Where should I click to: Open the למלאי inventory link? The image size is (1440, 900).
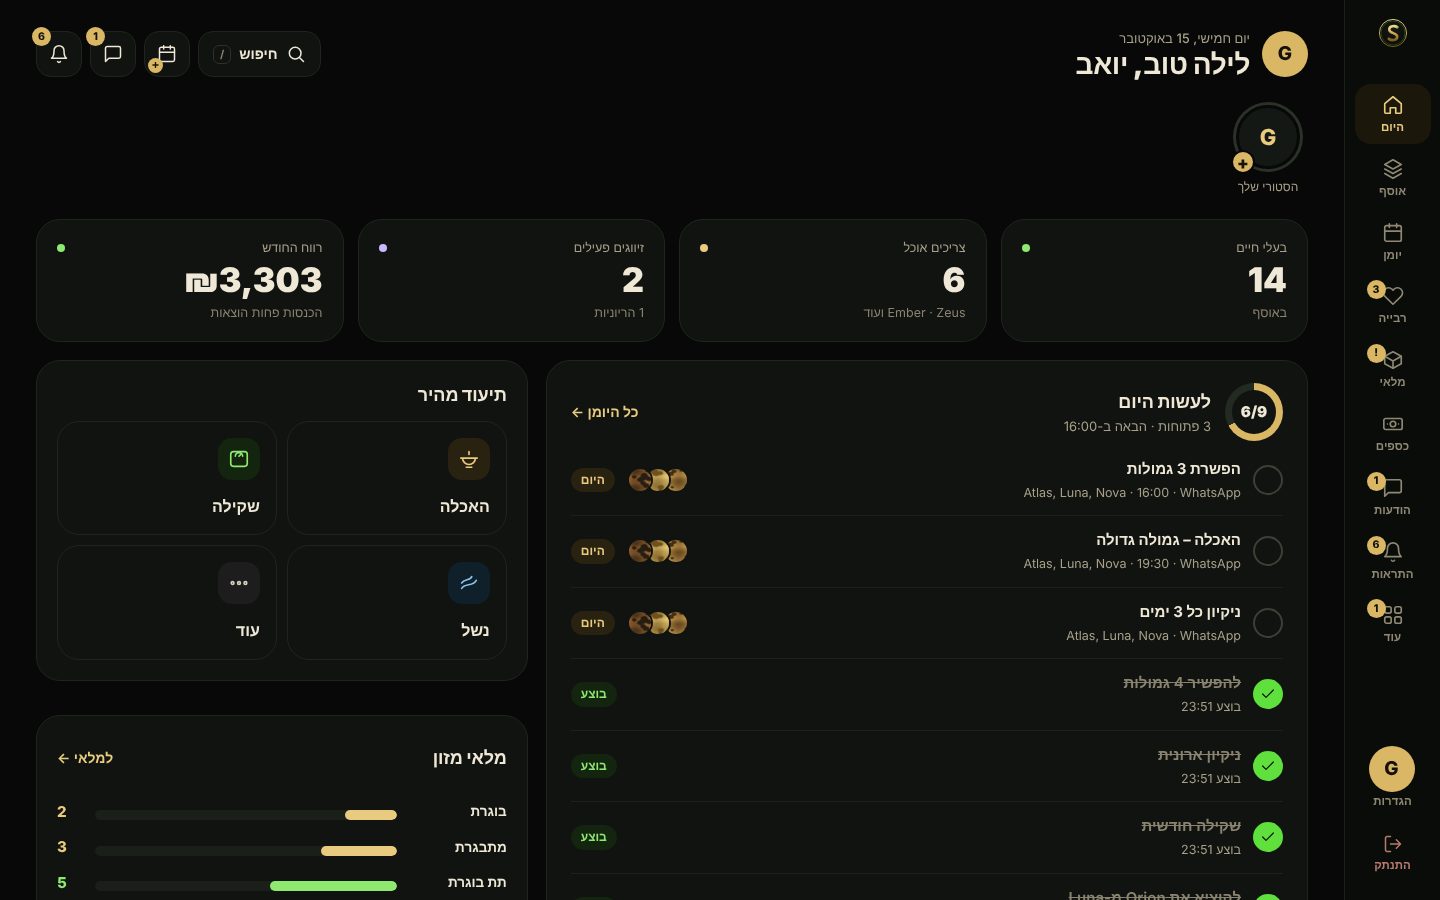pos(85,758)
